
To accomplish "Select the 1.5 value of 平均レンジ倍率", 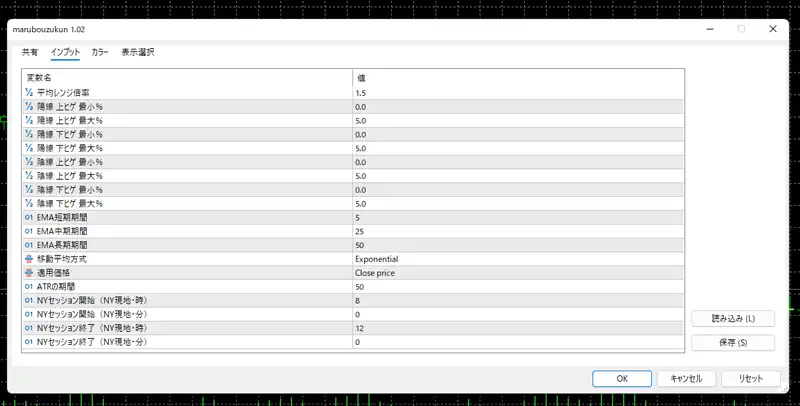I will click(x=517, y=93).
